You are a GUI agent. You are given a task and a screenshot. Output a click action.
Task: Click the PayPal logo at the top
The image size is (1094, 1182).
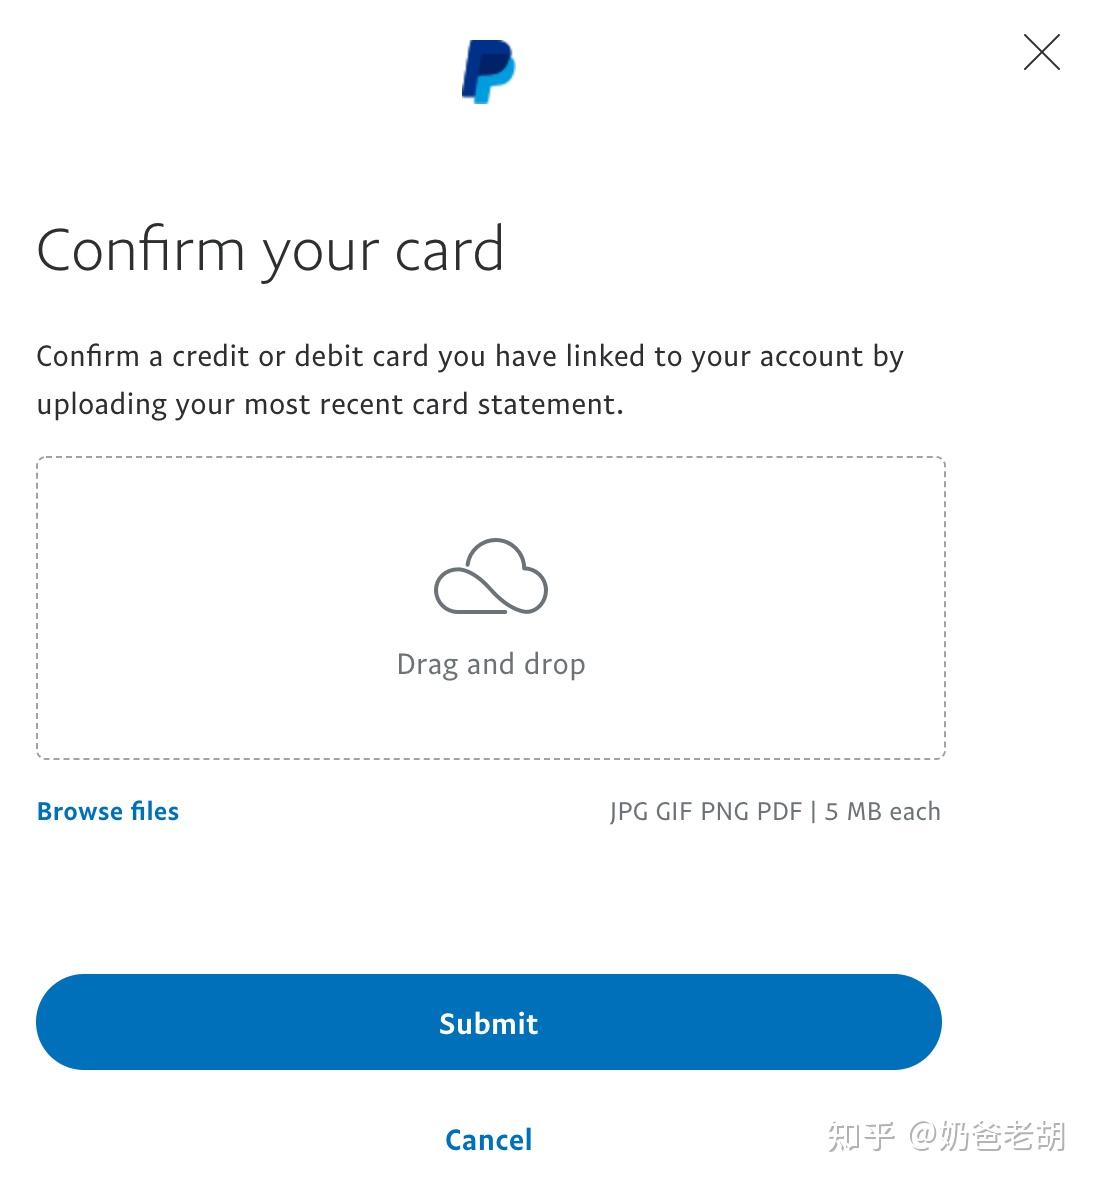(487, 68)
